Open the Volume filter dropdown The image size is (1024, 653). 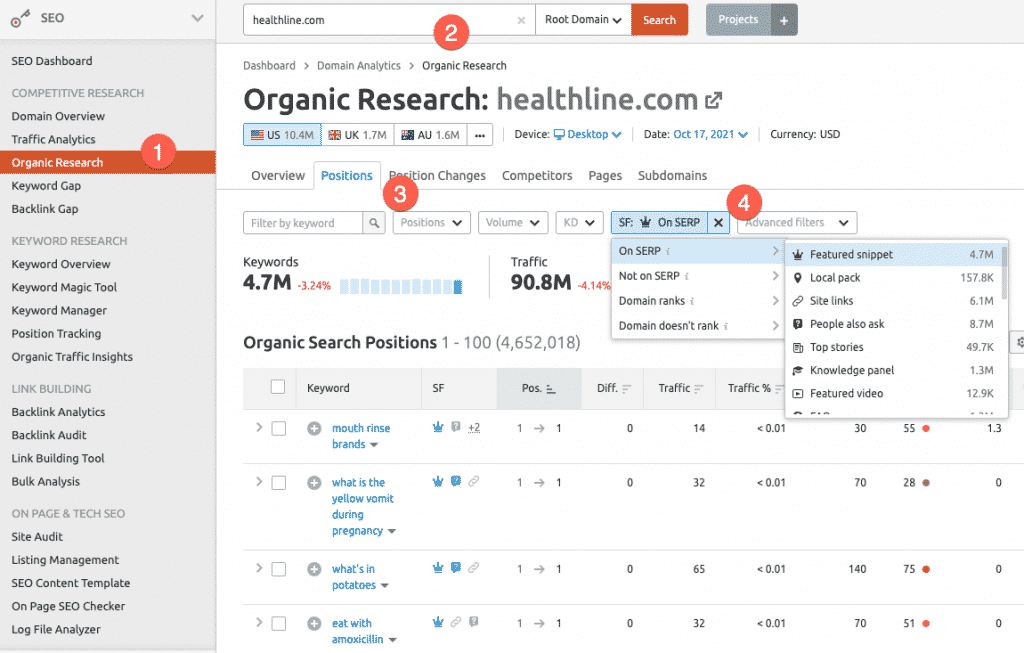pyautogui.click(x=513, y=222)
